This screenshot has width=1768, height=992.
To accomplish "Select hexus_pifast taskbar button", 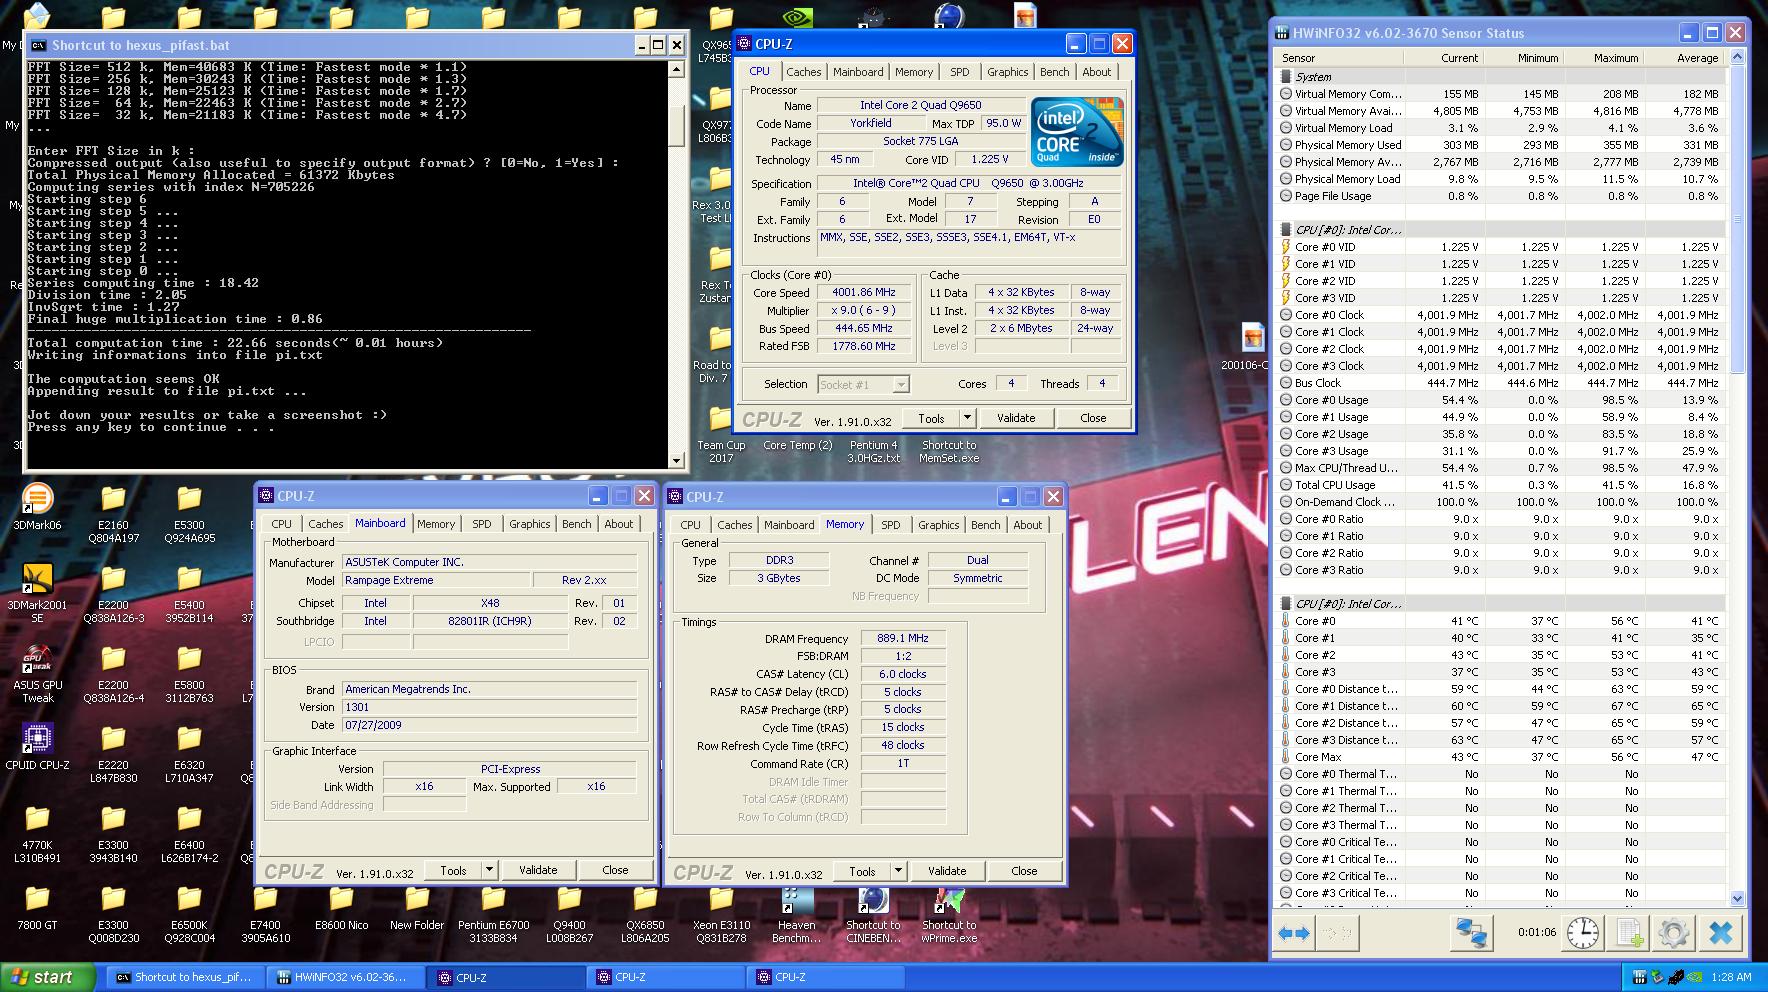I will [x=186, y=977].
